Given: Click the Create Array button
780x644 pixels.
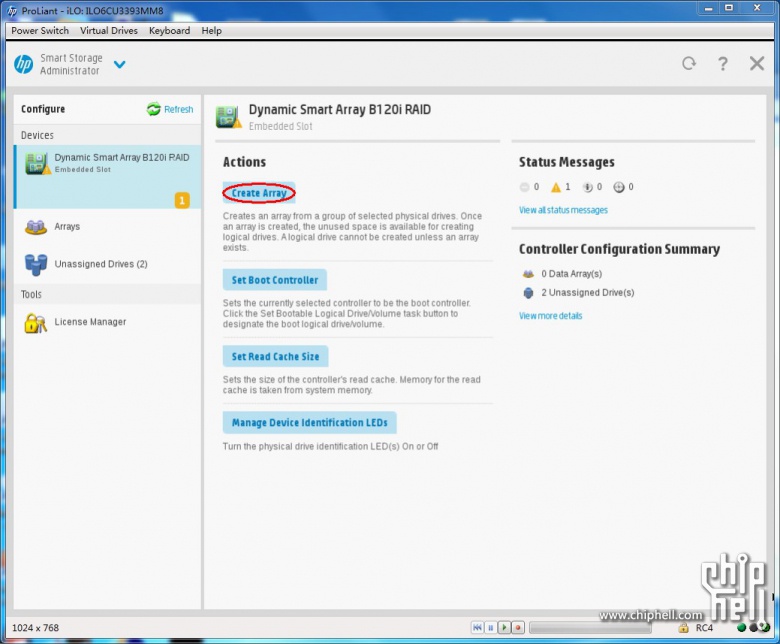Looking at the screenshot, I should (259, 193).
